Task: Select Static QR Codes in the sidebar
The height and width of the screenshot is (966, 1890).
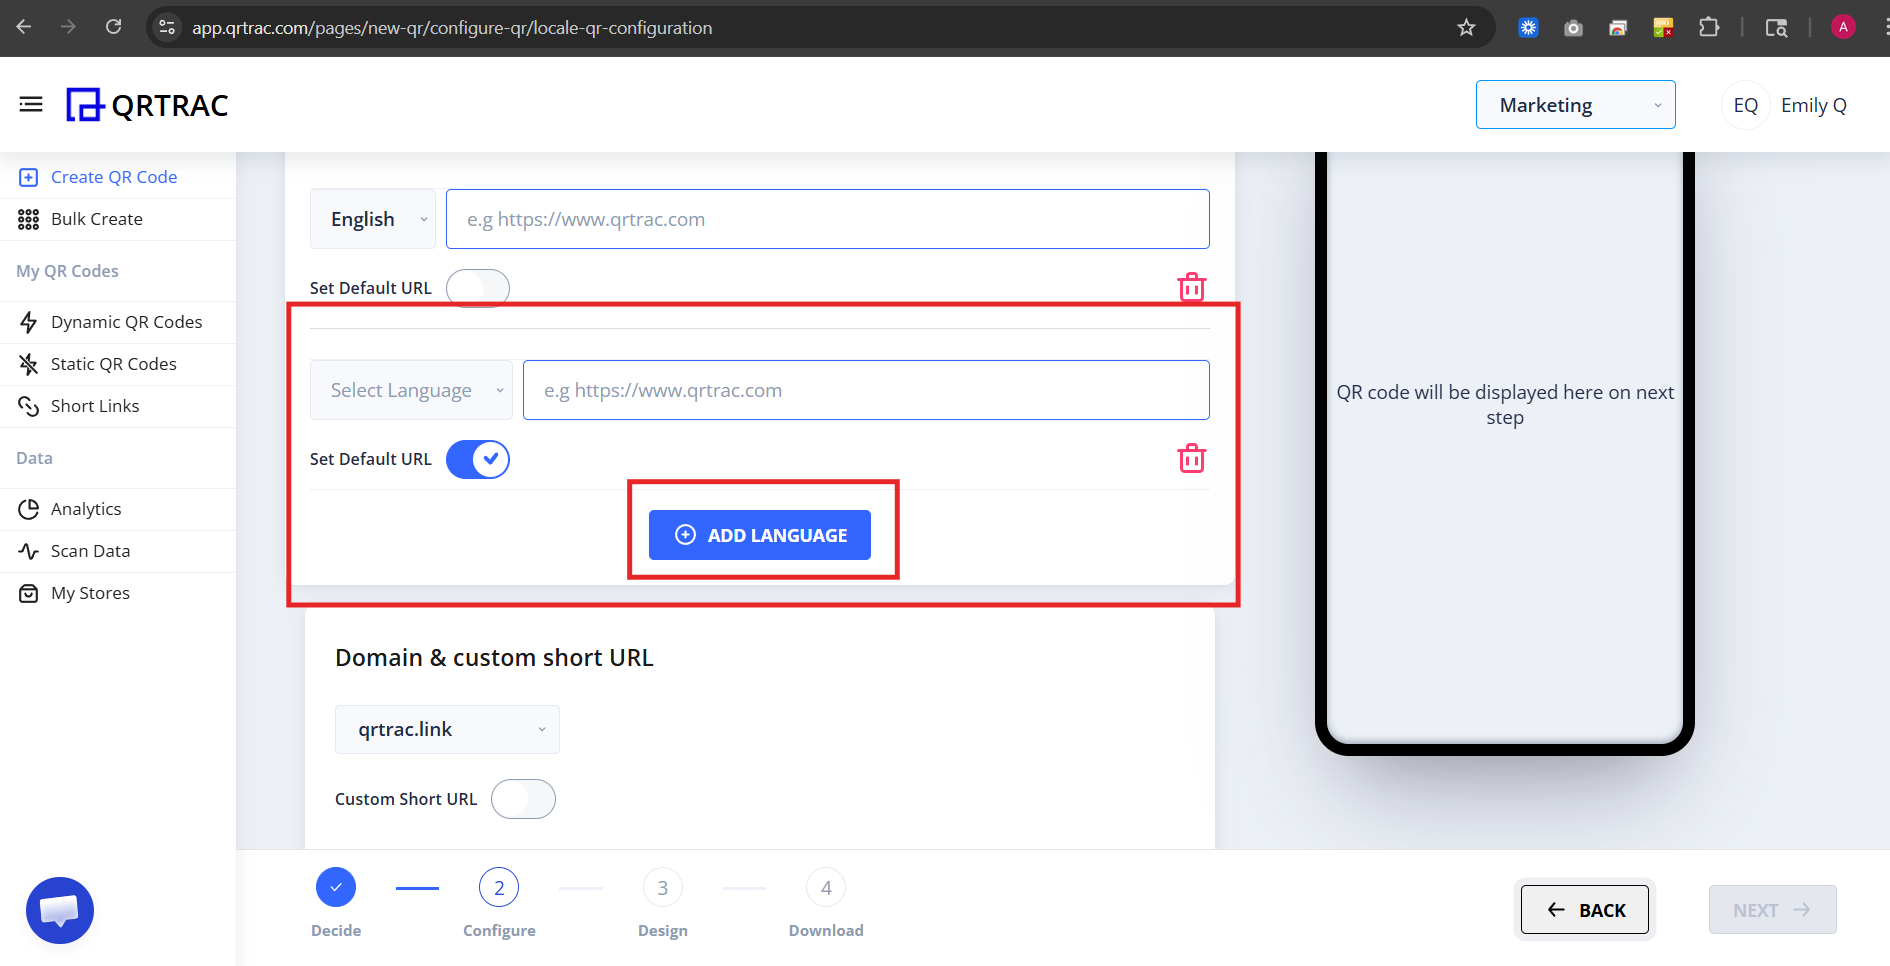Action: pos(113,364)
